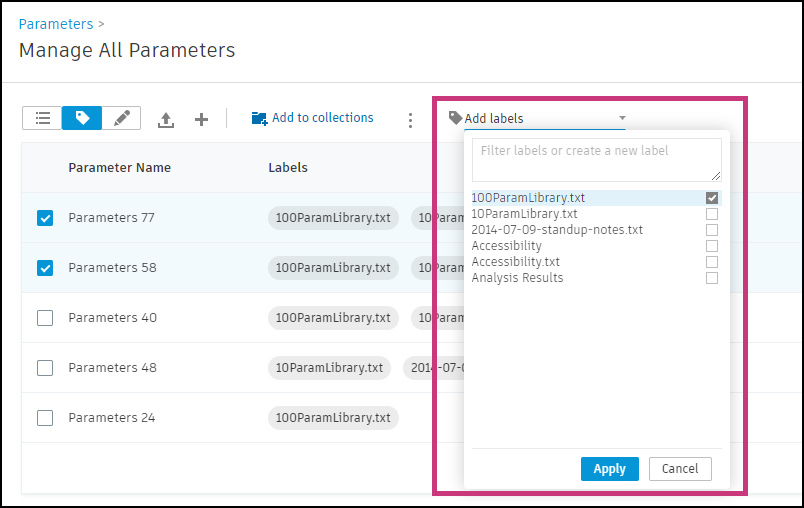The height and width of the screenshot is (508, 804).
Task: Click the pencil edit mode icon
Action: tap(122, 118)
